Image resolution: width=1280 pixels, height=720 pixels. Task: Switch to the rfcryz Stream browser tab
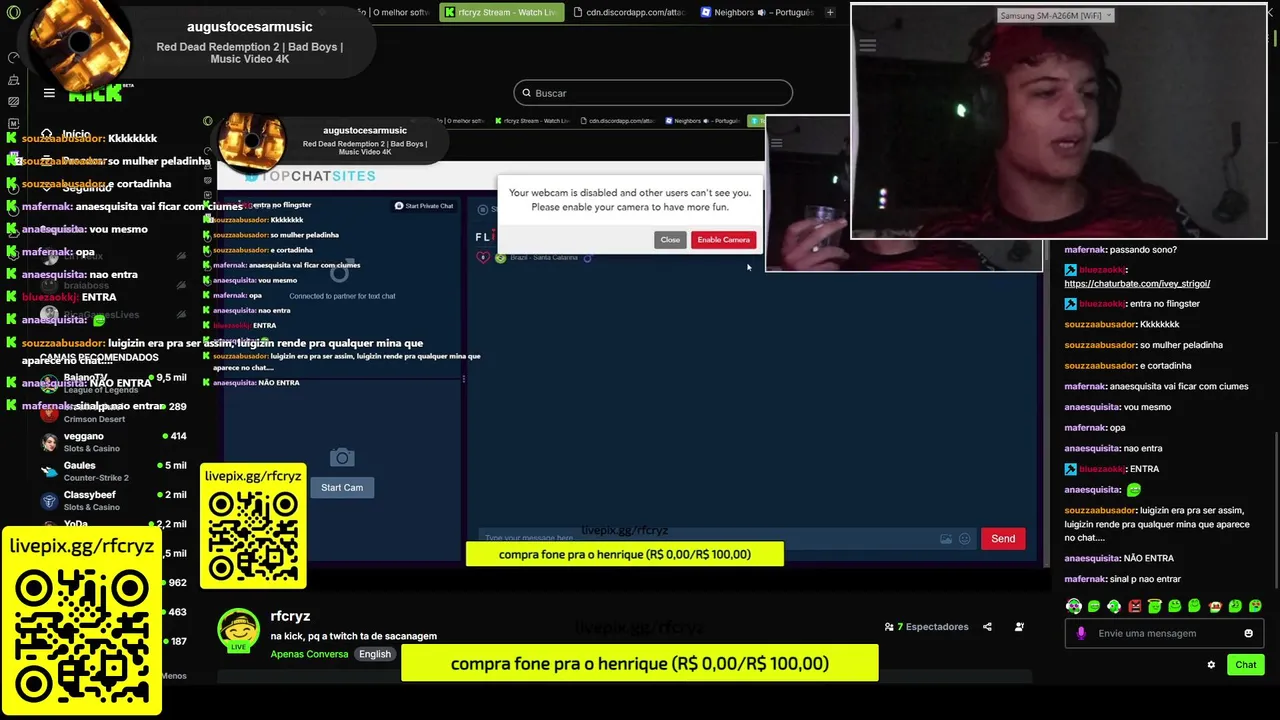click(x=502, y=12)
